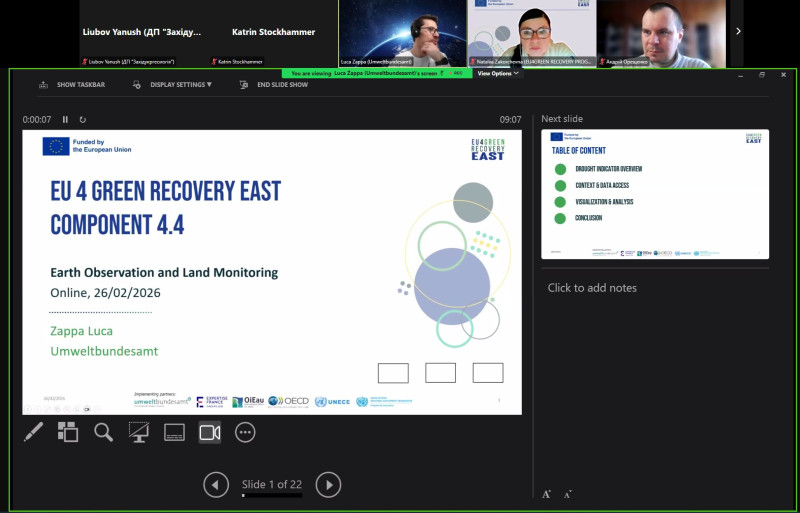Show next participants in video strip
The width and height of the screenshot is (800, 513).
click(x=739, y=31)
